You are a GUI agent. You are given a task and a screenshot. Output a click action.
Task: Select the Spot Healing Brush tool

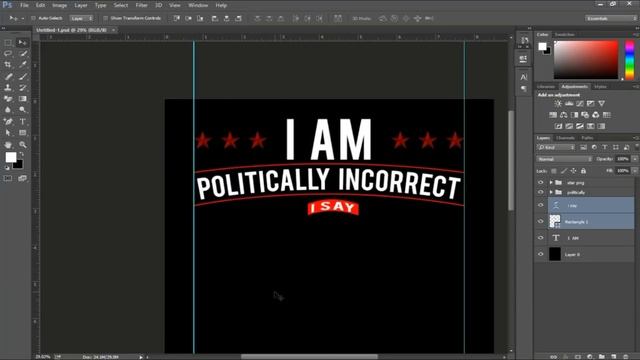(x=8, y=76)
